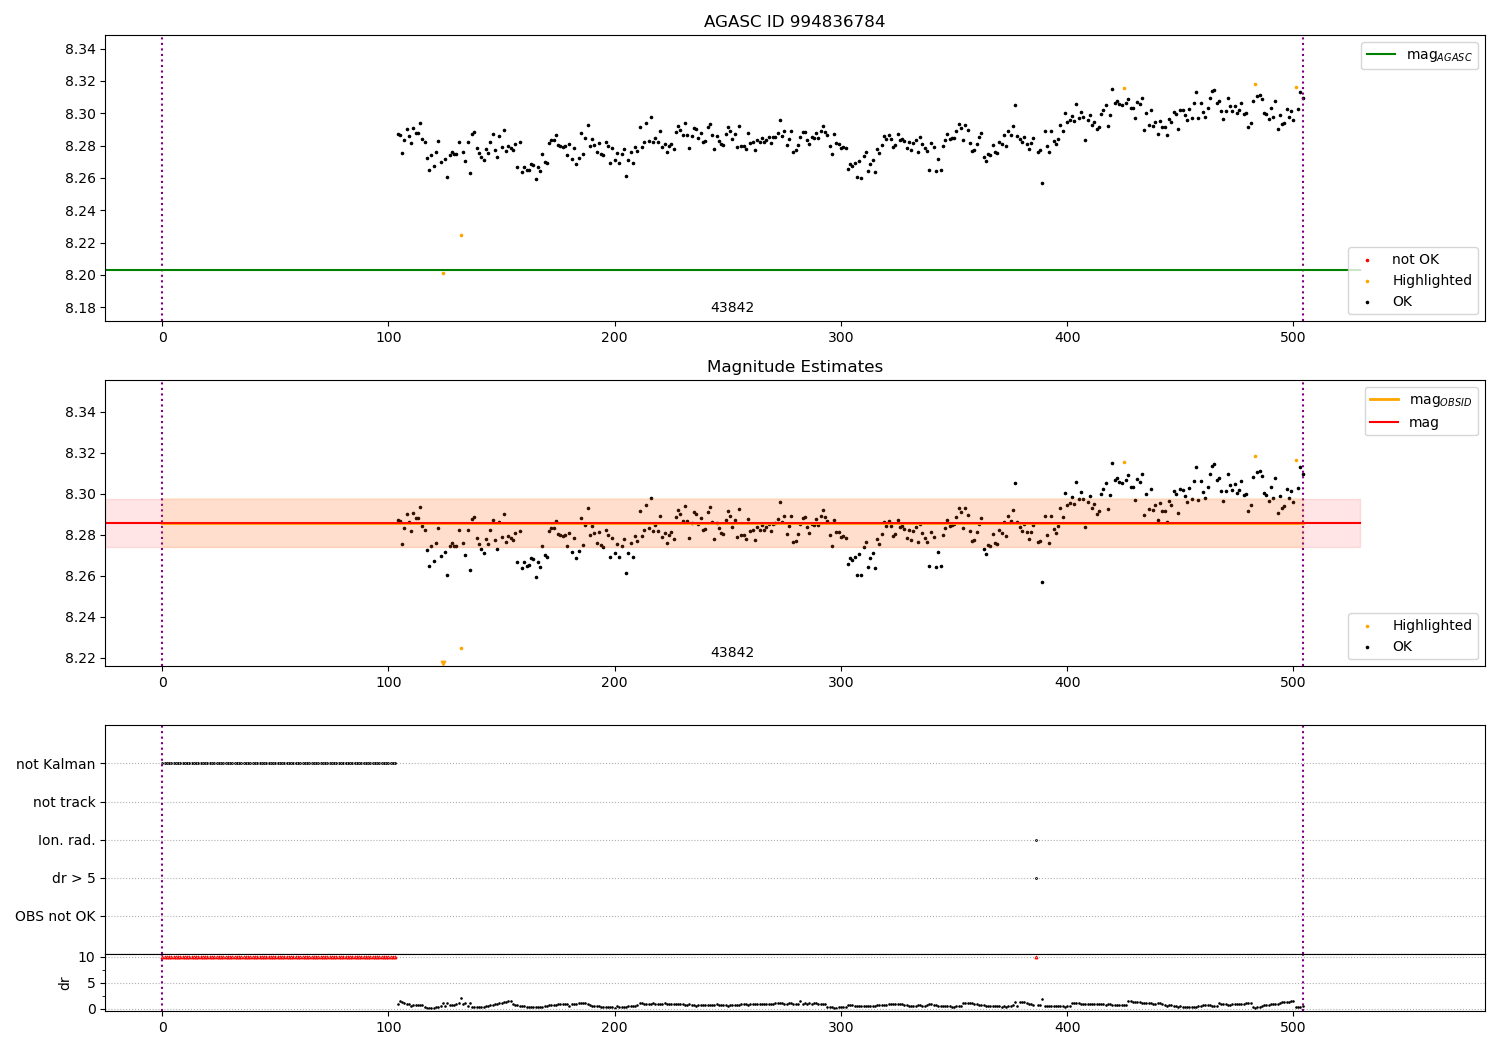Screen dimensions: 1500x1050
Task: Click the 'dr > 5' row label
Action: (x=74, y=879)
